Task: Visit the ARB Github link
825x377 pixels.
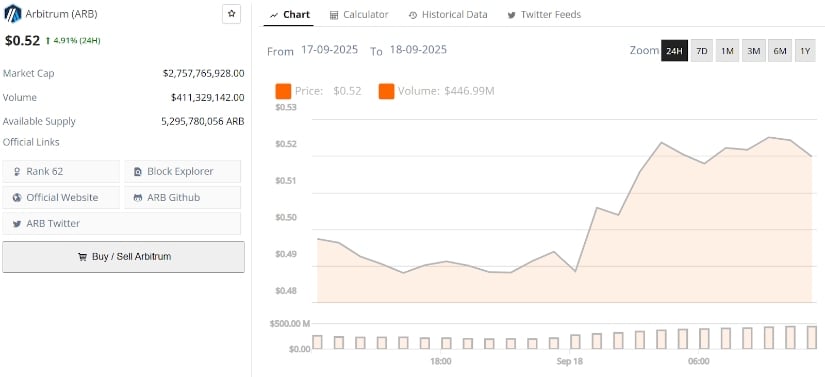Action: (x=183, y=198)
